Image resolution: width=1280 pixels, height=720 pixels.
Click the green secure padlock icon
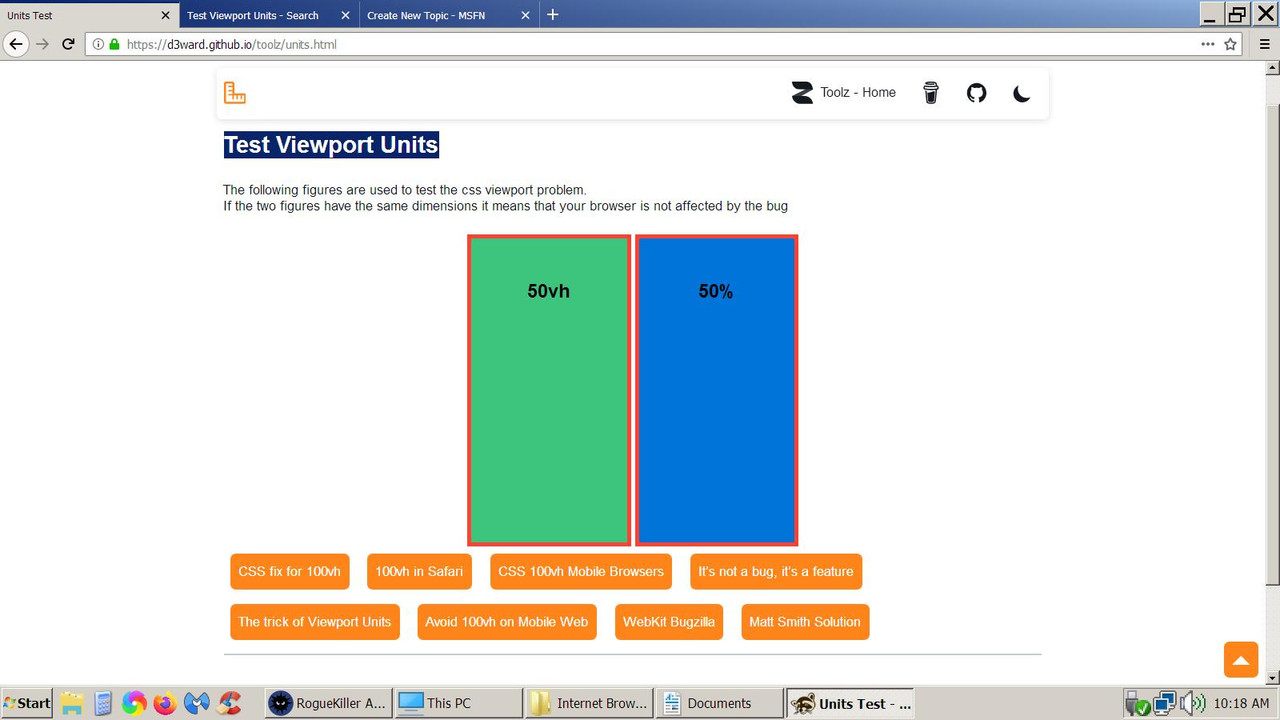tap(114, 45)
